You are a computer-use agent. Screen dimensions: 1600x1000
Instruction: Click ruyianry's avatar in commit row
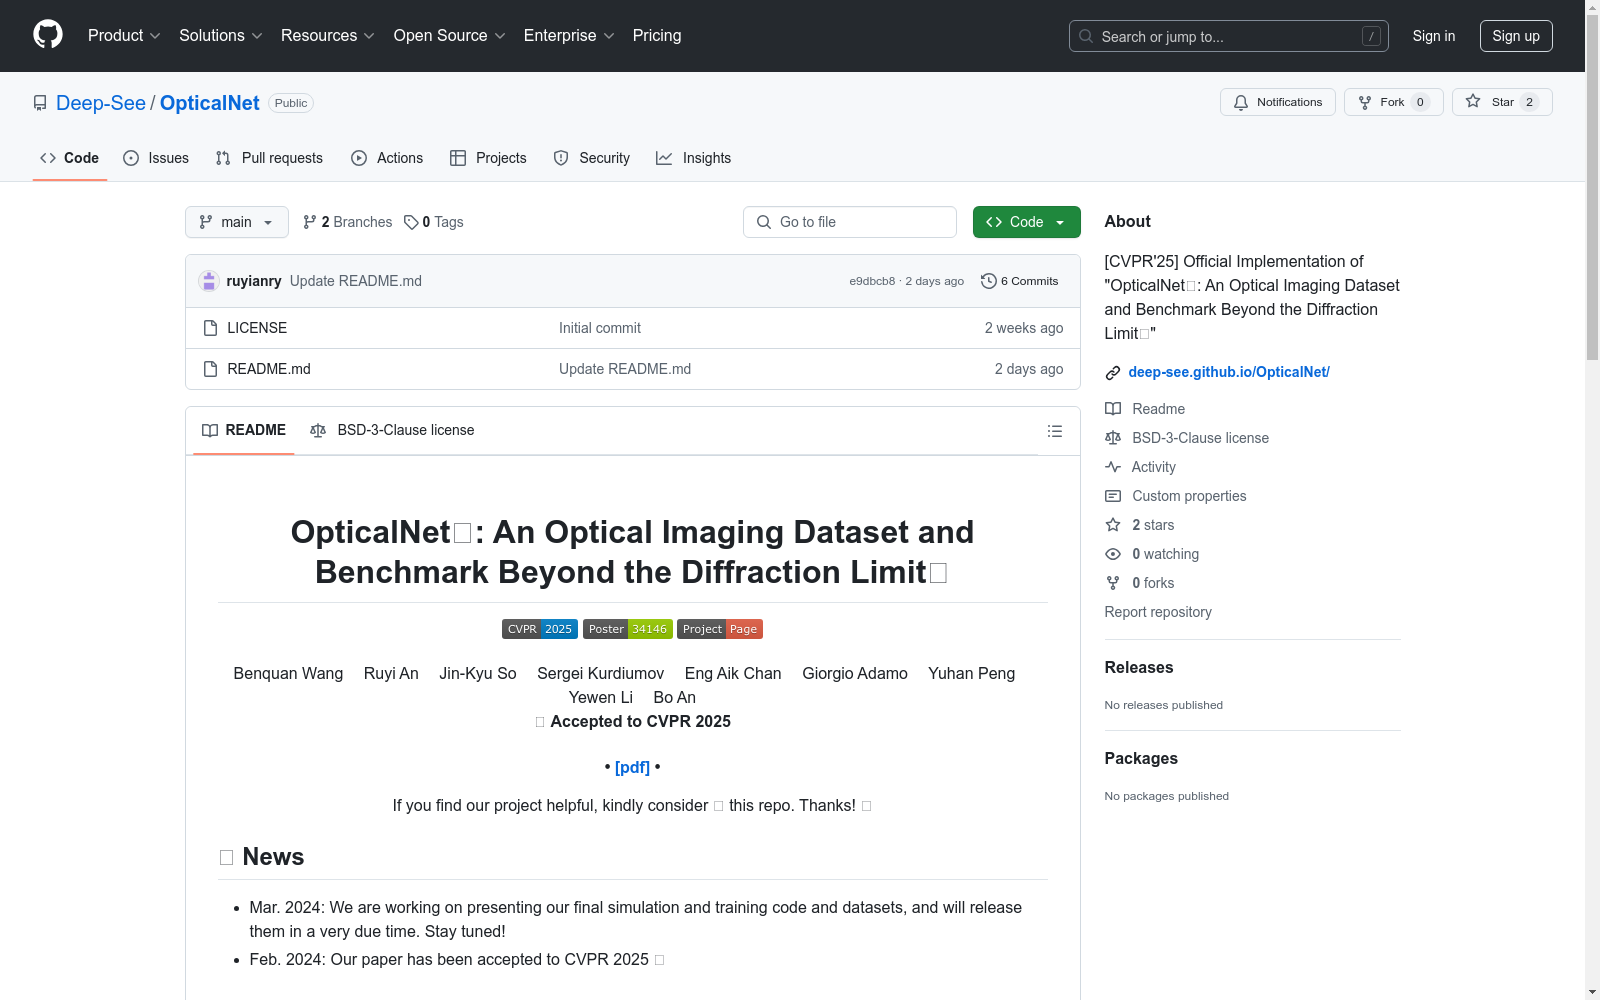click(x=209, y=281)
